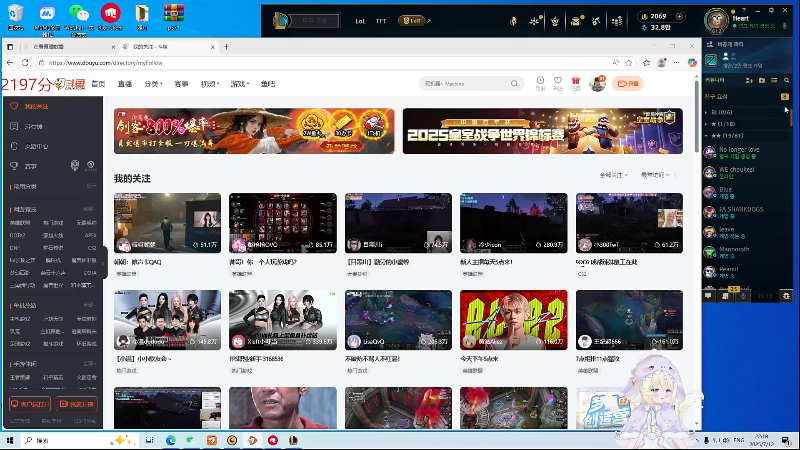Collapse the Douyu sidebar with the arrow handle
The height and width of the screenshot is (450, 800).
(x=104, y=263)
